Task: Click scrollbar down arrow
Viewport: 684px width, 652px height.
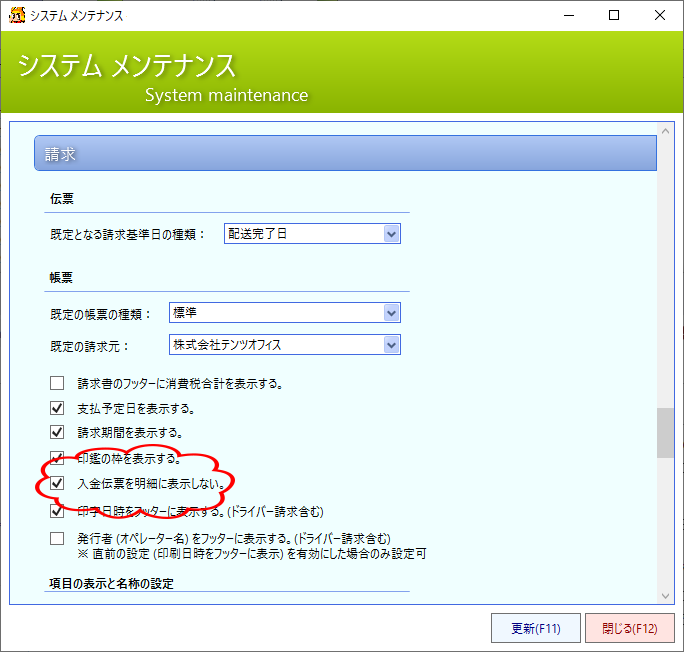Action: [665, 594]
